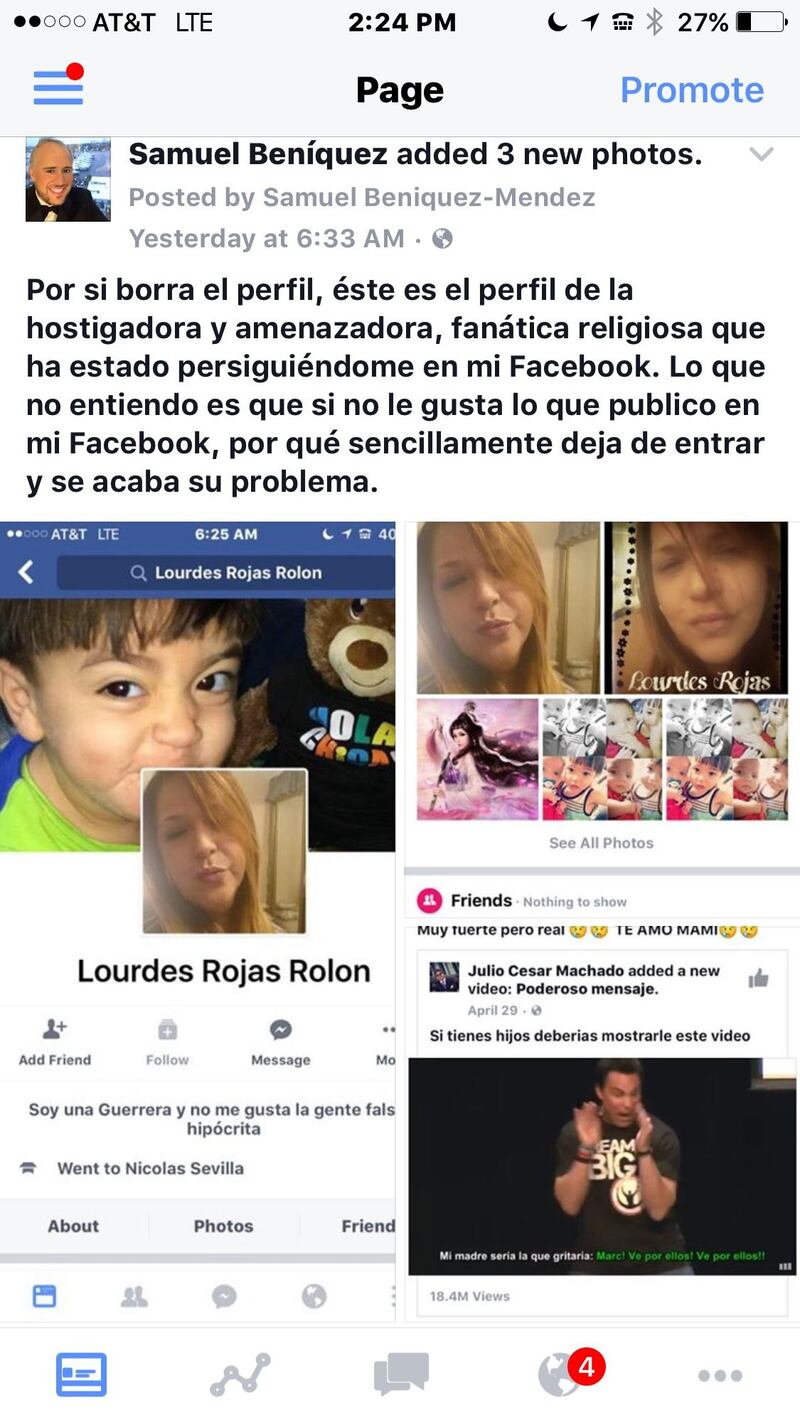
Task: Tap the back arrow in the embedded screenshot
Action: click(x=26, y=572)
